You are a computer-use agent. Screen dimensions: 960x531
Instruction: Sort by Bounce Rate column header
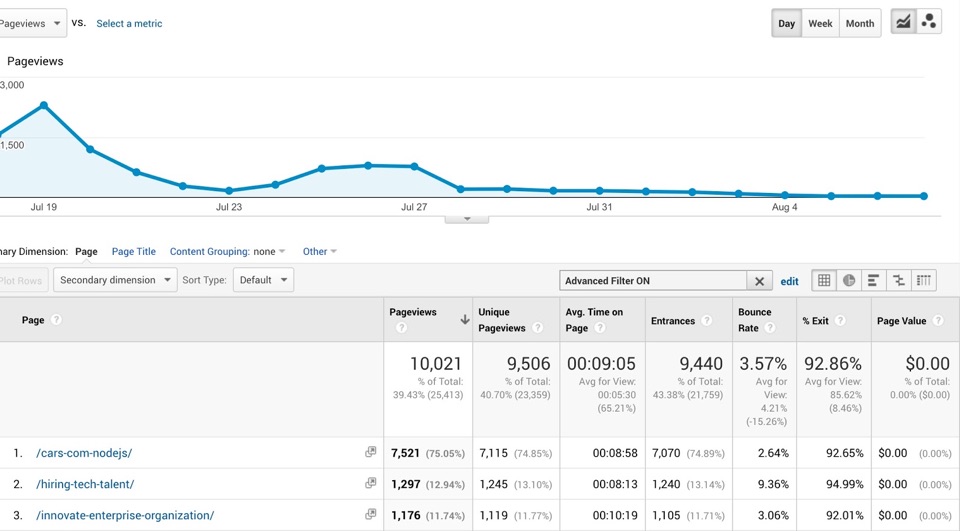[x=754, y=320]
